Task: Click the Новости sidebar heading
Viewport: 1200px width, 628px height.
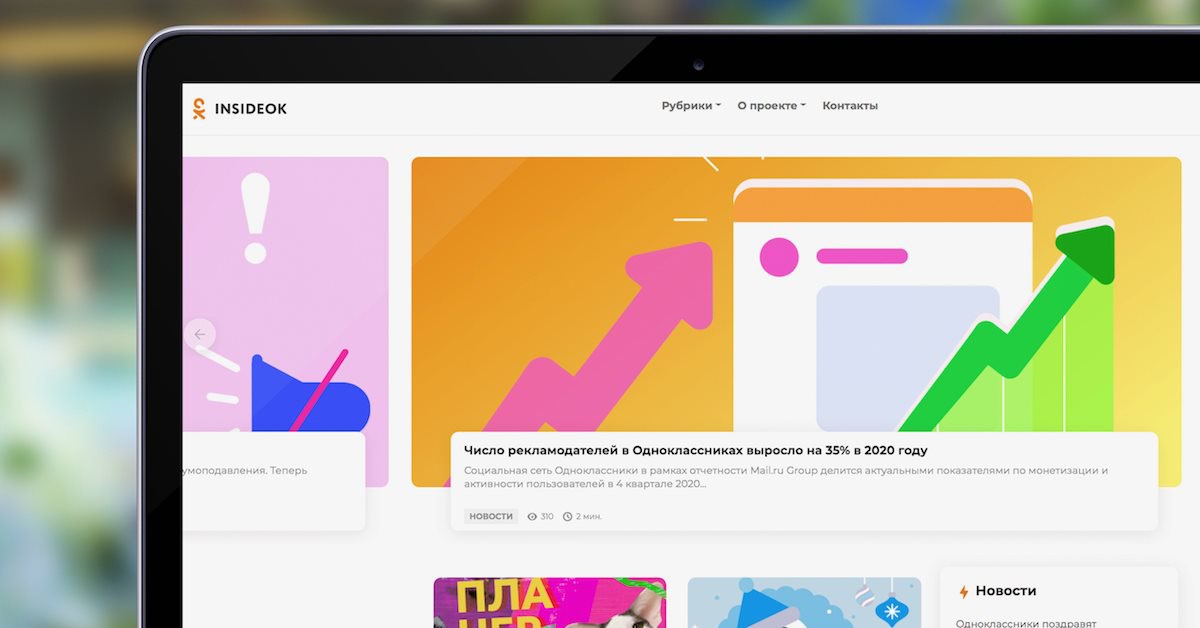Action: tap(1006, 591)
